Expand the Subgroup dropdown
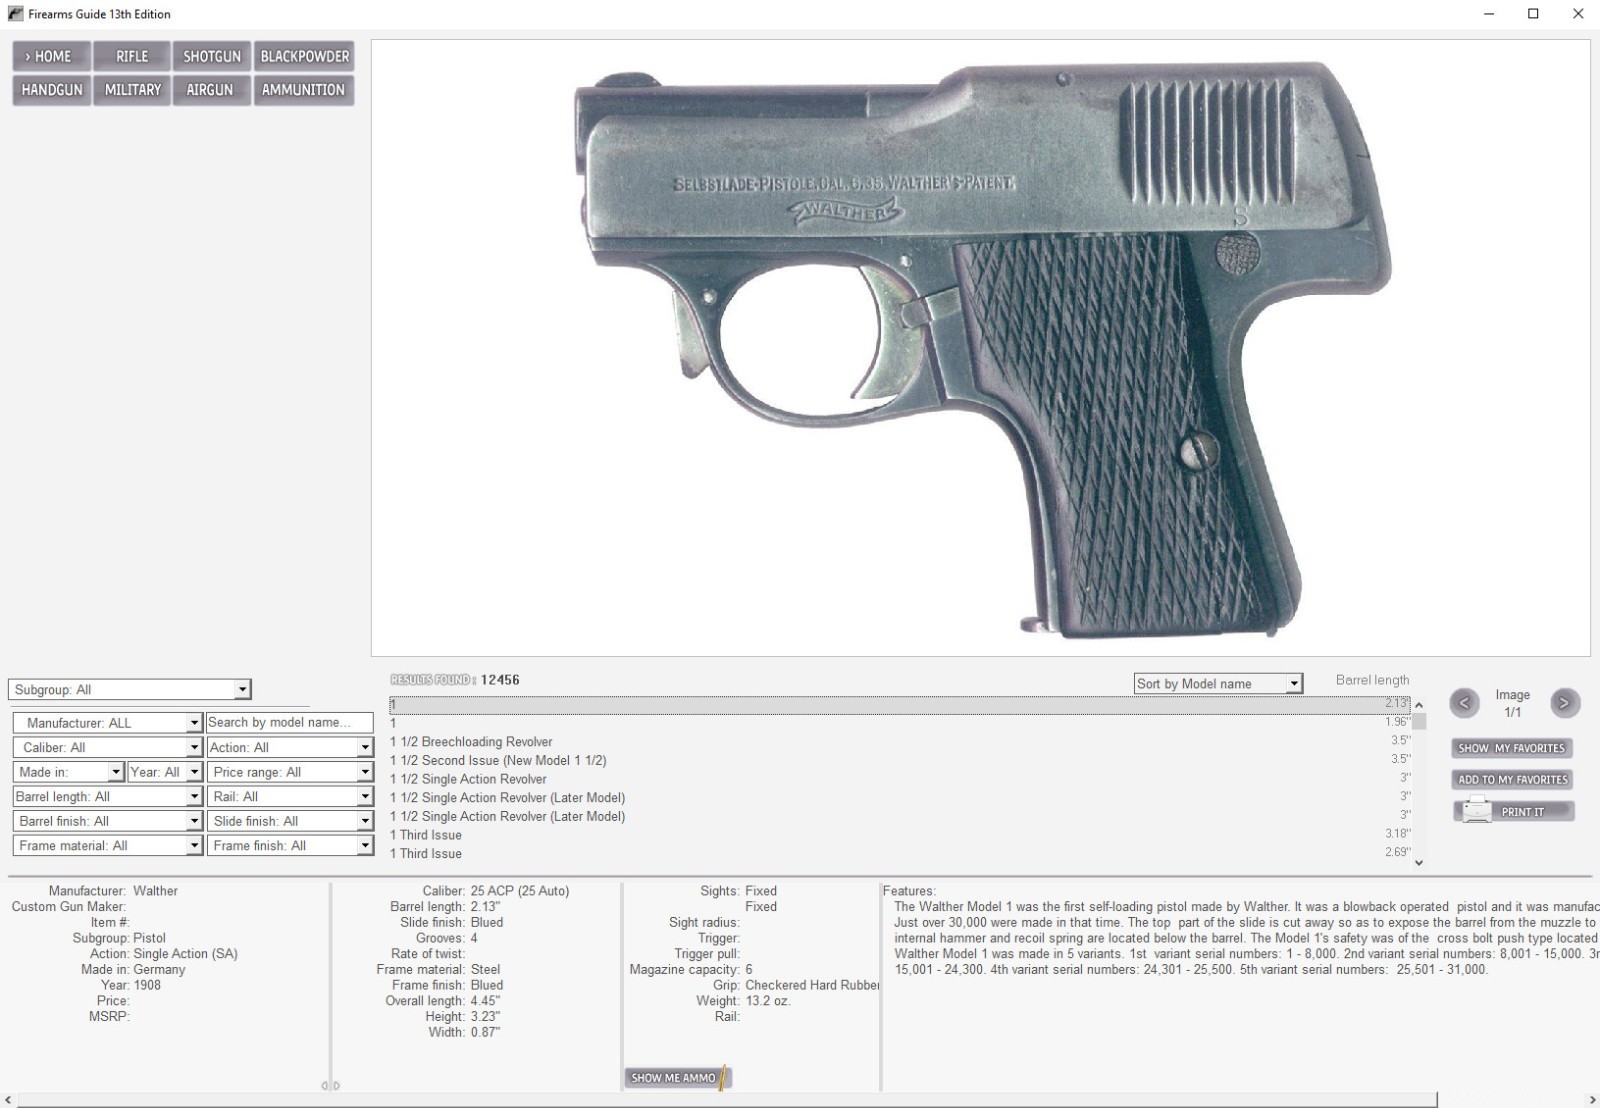The width and height of the screenshot is (1600, 1108). pos(241,690)
